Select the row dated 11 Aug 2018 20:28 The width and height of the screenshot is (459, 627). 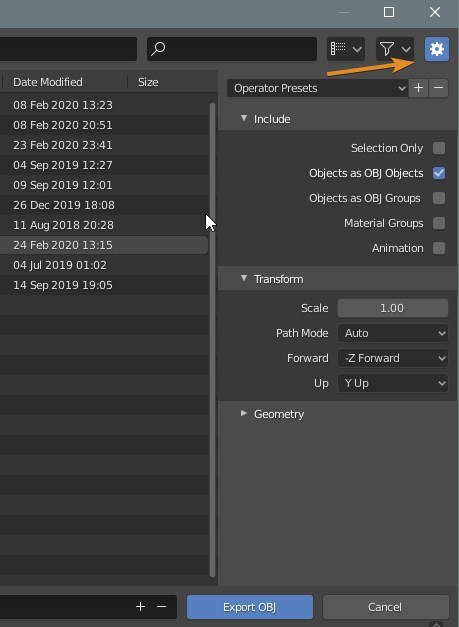click(x=104, y=225)
